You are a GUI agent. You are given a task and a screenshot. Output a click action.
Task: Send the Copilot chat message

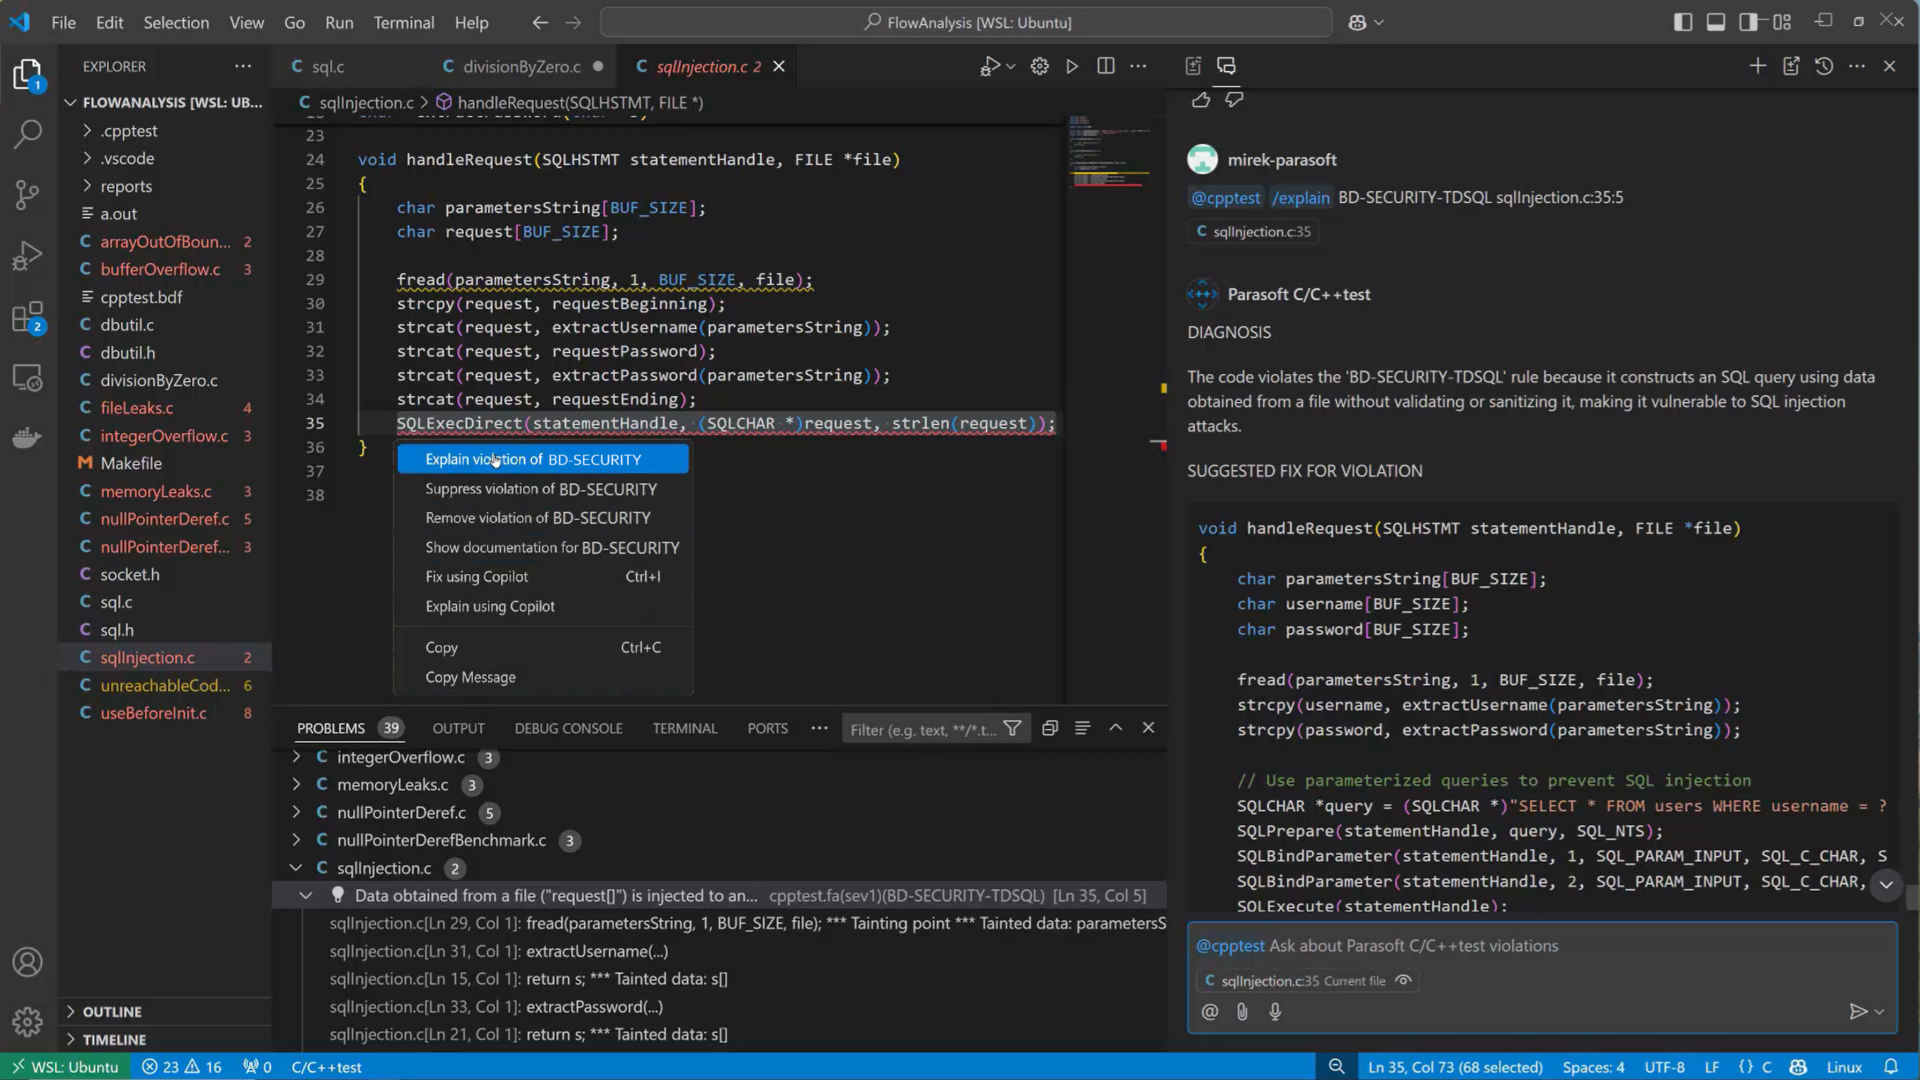point(1857,1012)
